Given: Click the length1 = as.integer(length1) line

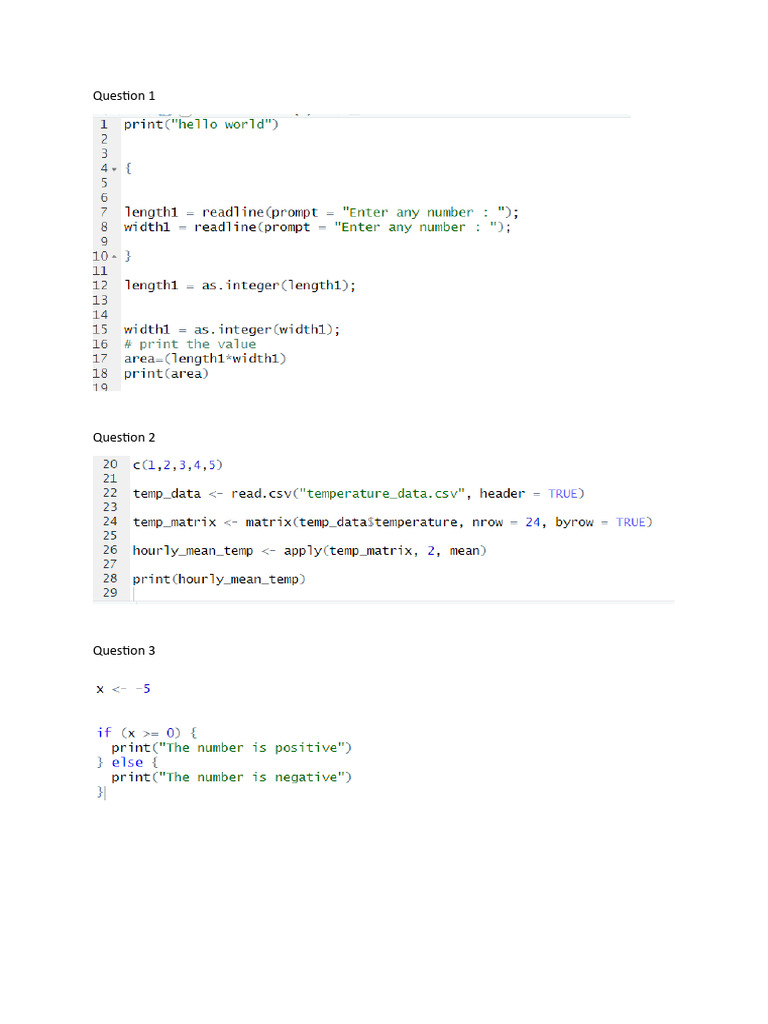Looking at the screenshot, I should click(240, 285).
